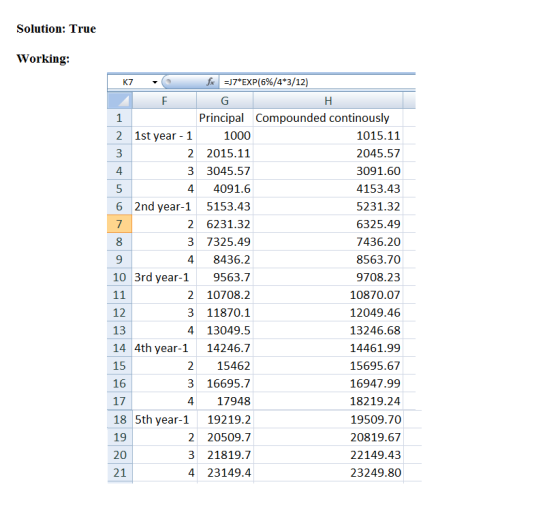
Task: Click the cell with value 1015.11
Action: pyautogui.click(x=328, y=135)
